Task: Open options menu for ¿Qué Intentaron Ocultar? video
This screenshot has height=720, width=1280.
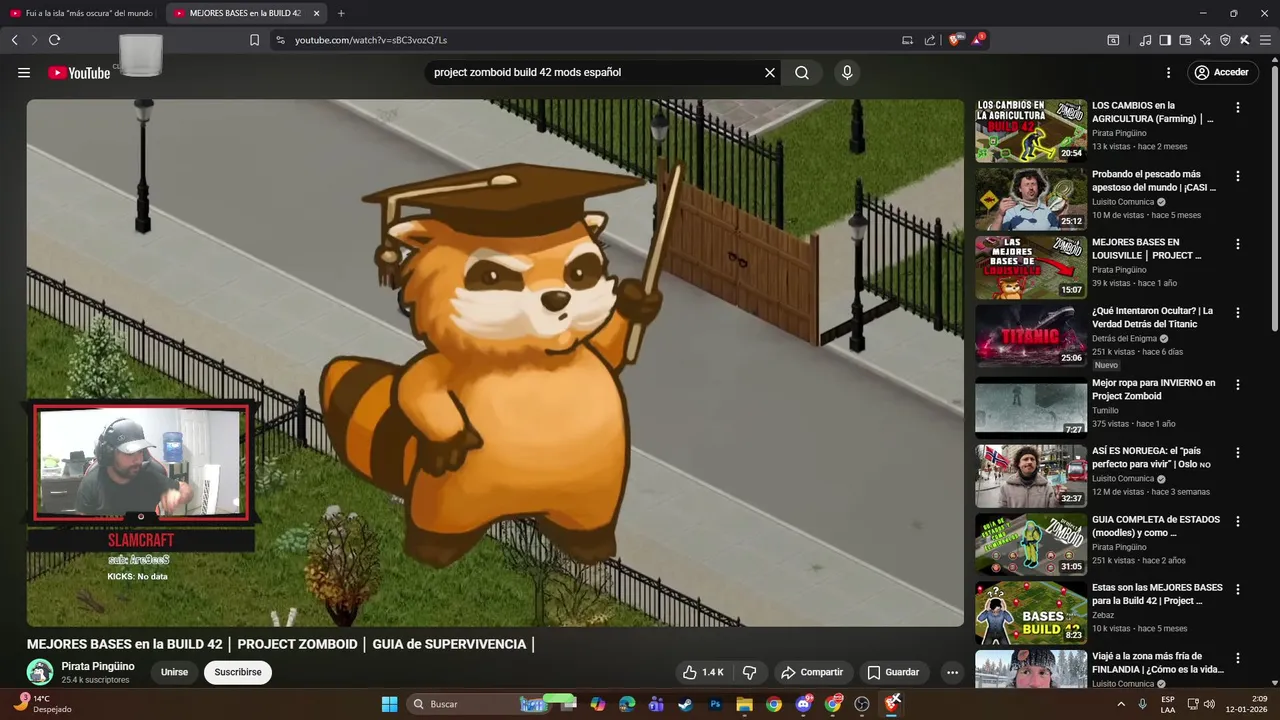Action: pos(1238,313)
